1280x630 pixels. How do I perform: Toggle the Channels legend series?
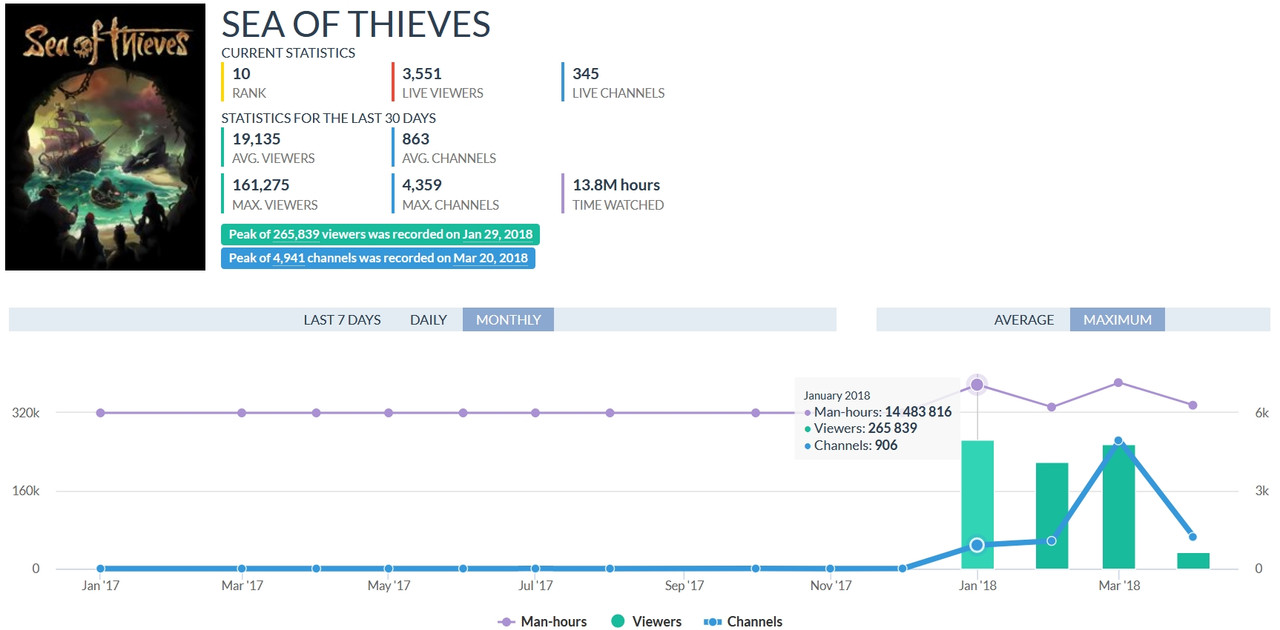(743, 622)
